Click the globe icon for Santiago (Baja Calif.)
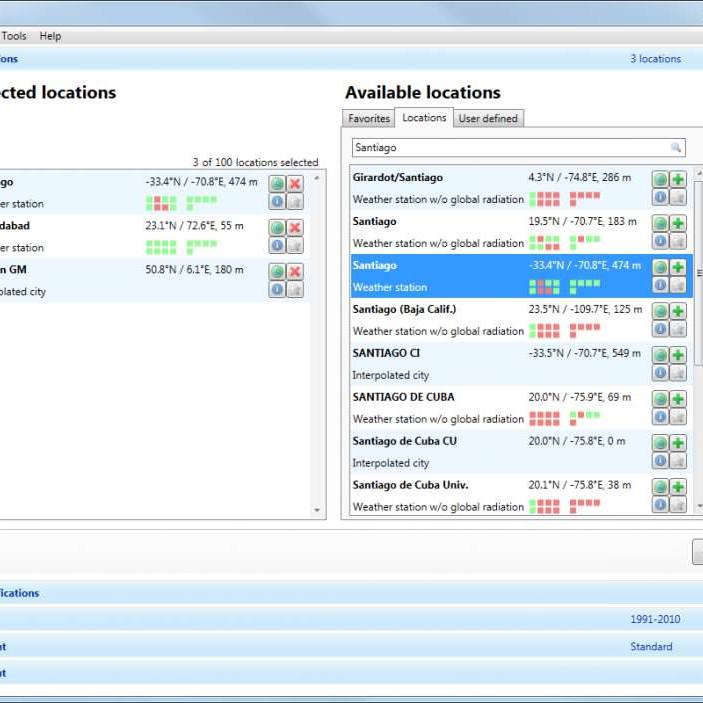 click(x=660, y=311)
